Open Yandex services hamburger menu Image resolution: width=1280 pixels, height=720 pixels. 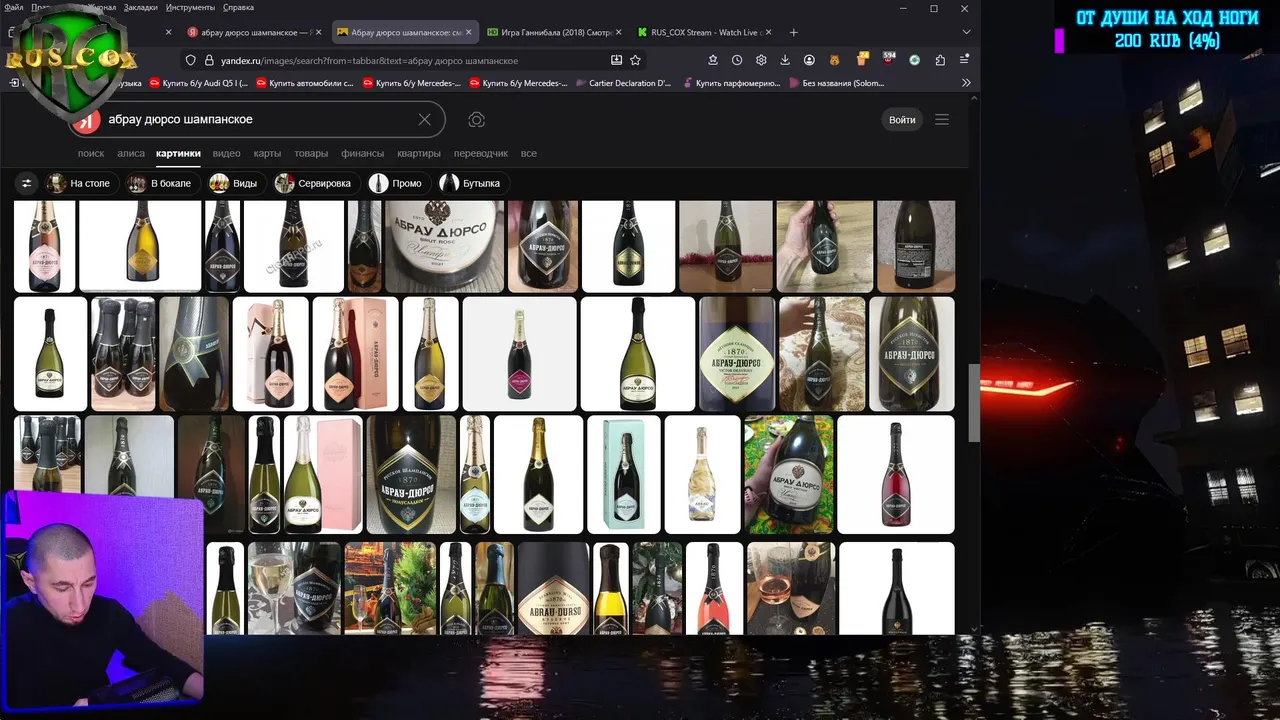click(x=942, y=119)
